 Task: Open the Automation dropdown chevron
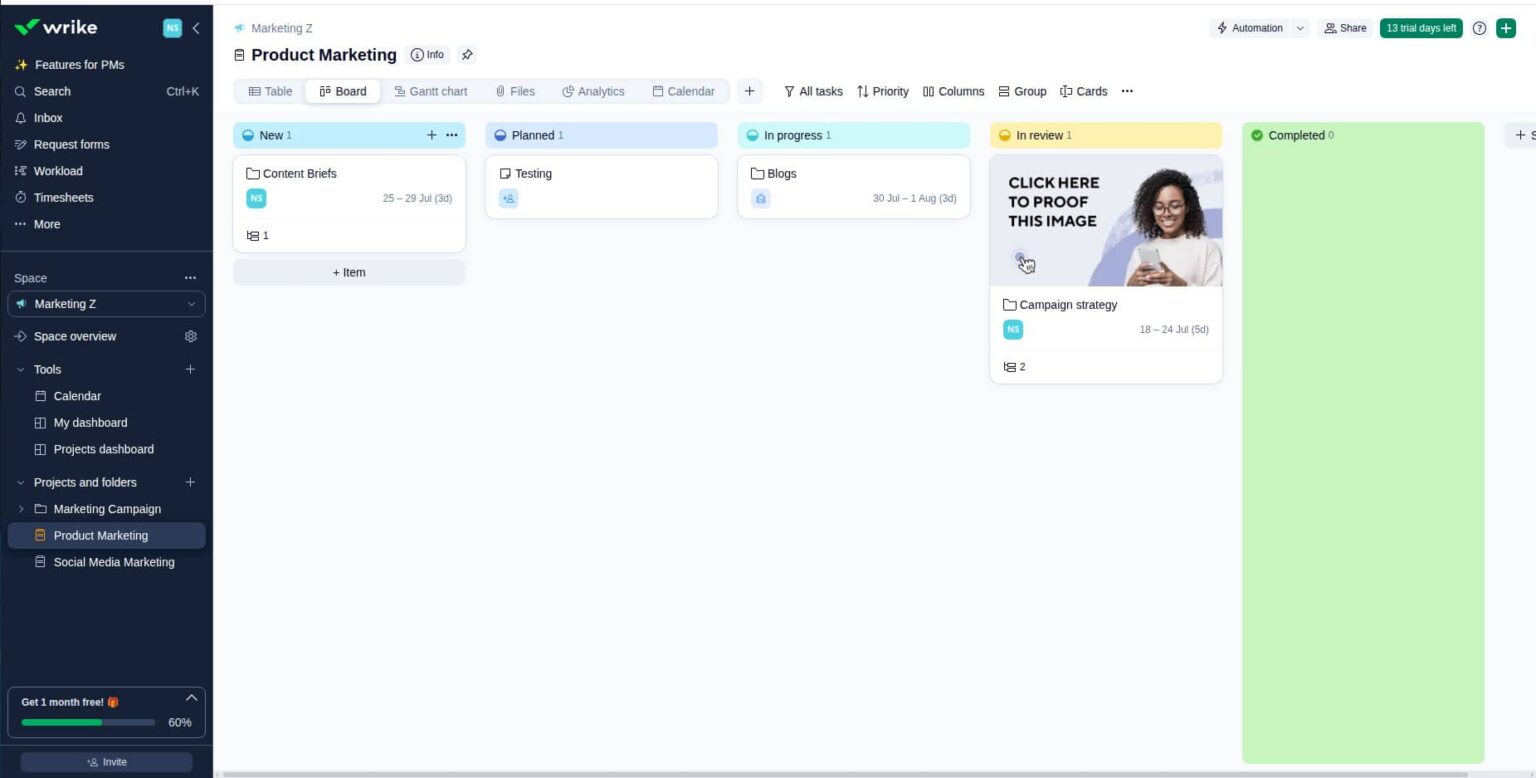click(x=1301, y=28)
